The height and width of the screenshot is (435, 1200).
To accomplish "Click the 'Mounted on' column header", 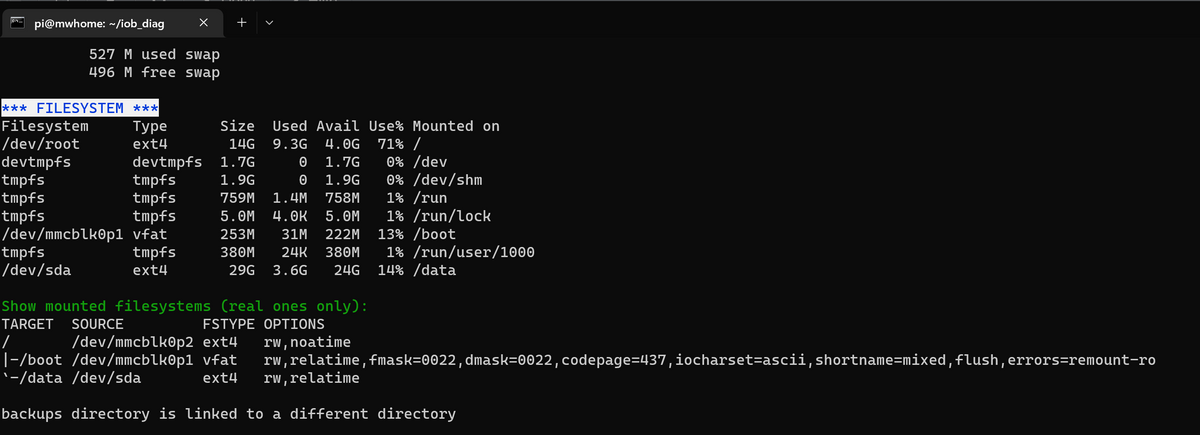I will (x=456, y=126).
